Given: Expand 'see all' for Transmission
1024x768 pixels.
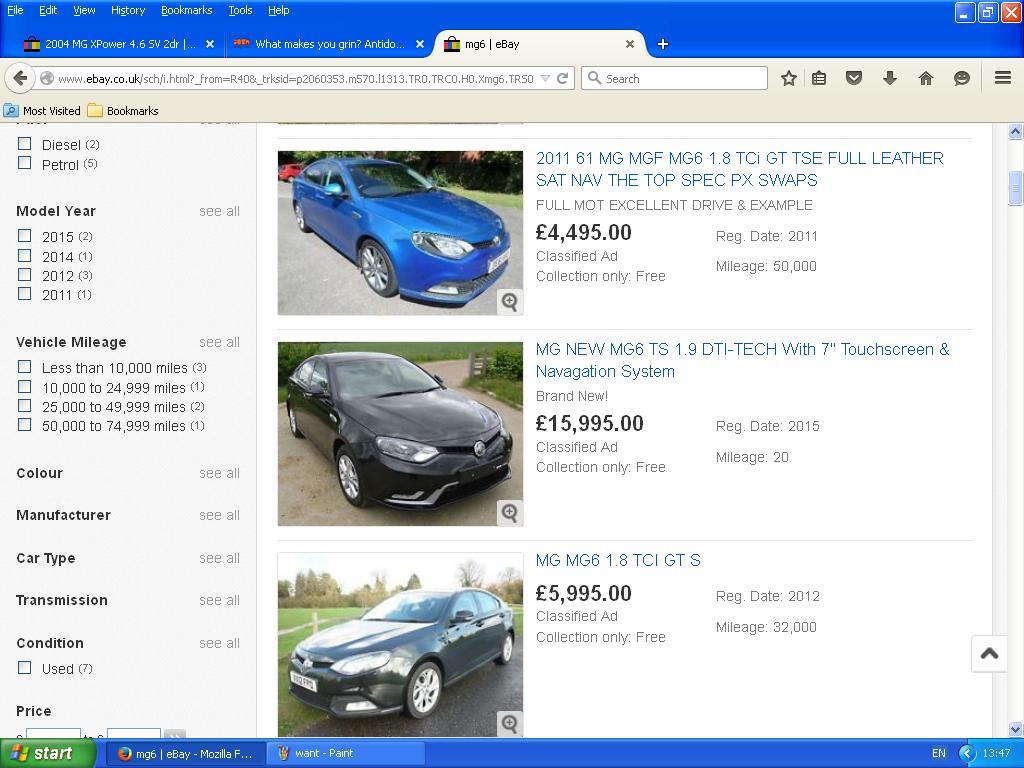Looking at the screenshot, I should [x=219, y=600].
